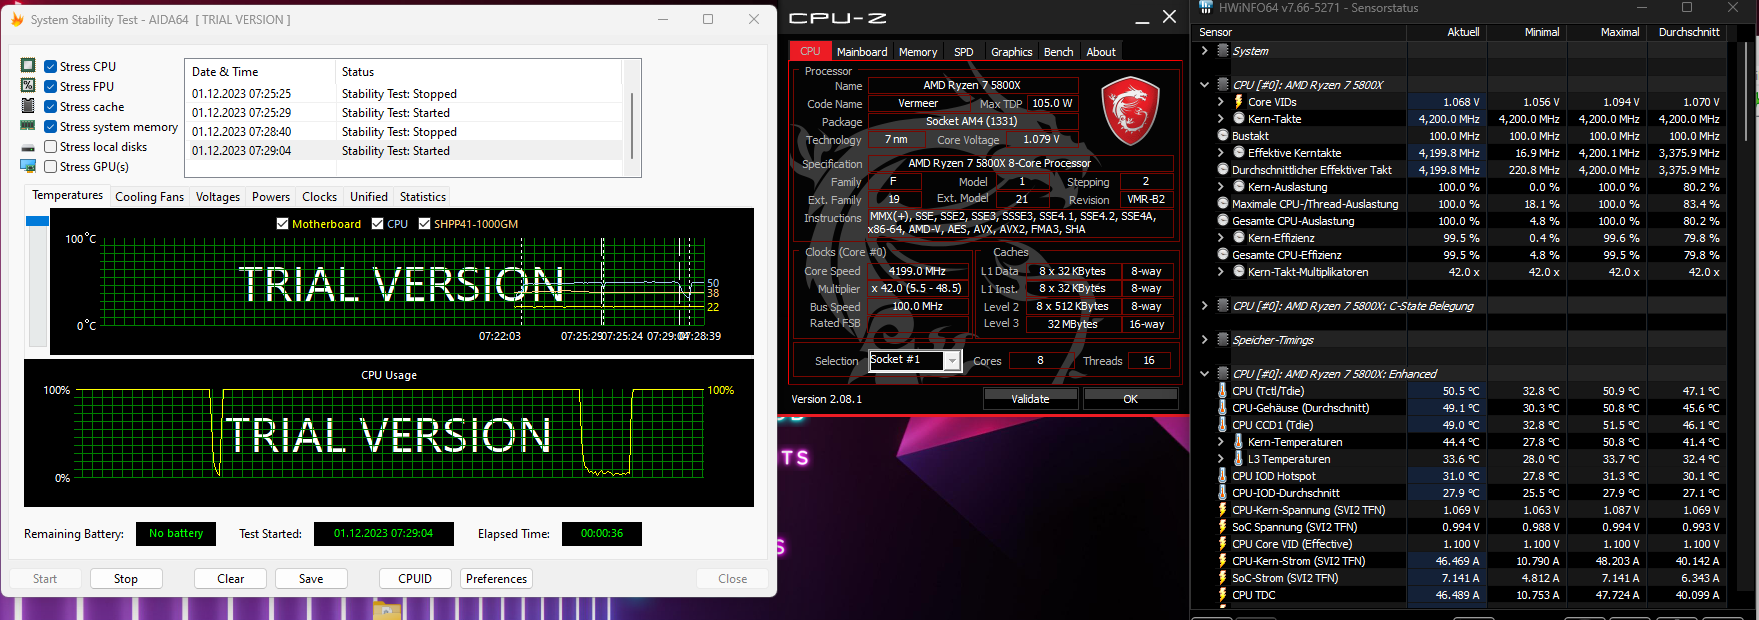Screen dimensions: 1759x620
Task: Click the Core VIDs lightning bolt icon
Action: coord(1239,102)
